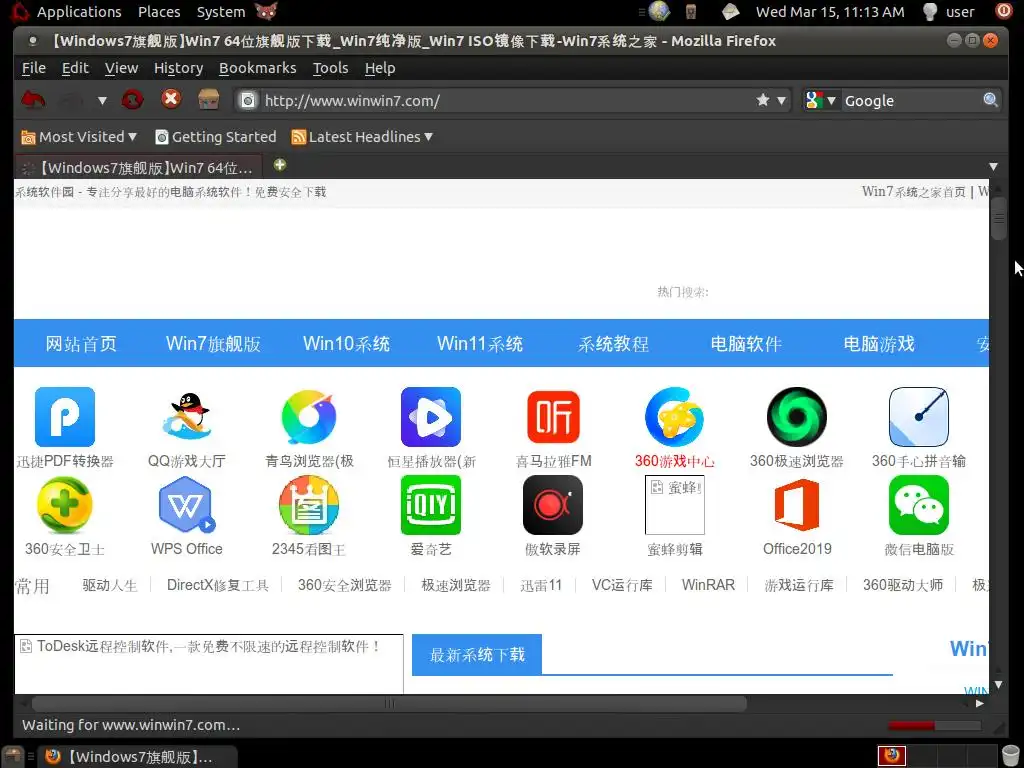Open the Getting Started bookmark

pos(216,137)
